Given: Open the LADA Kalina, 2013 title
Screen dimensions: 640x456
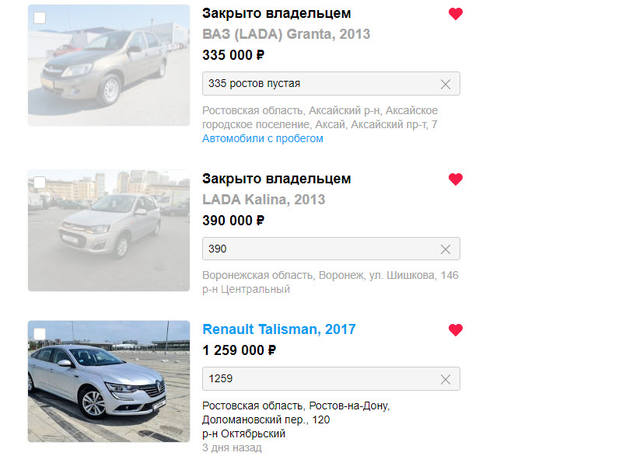Looking at the screenshot, I should pyautogui.click(x=264, y=199).
